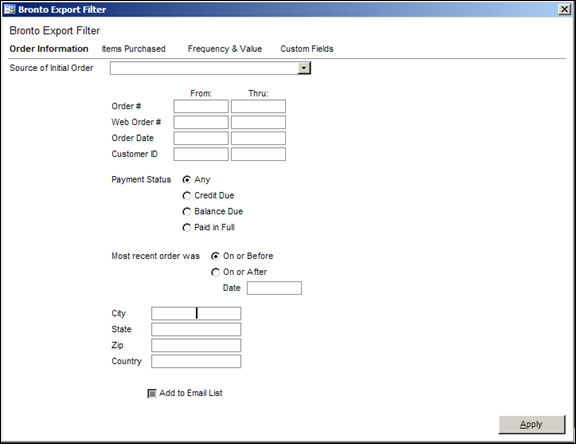The image size is (576, 444).
Task: Go to the Custom Fields tab
Action: [307, 49]
